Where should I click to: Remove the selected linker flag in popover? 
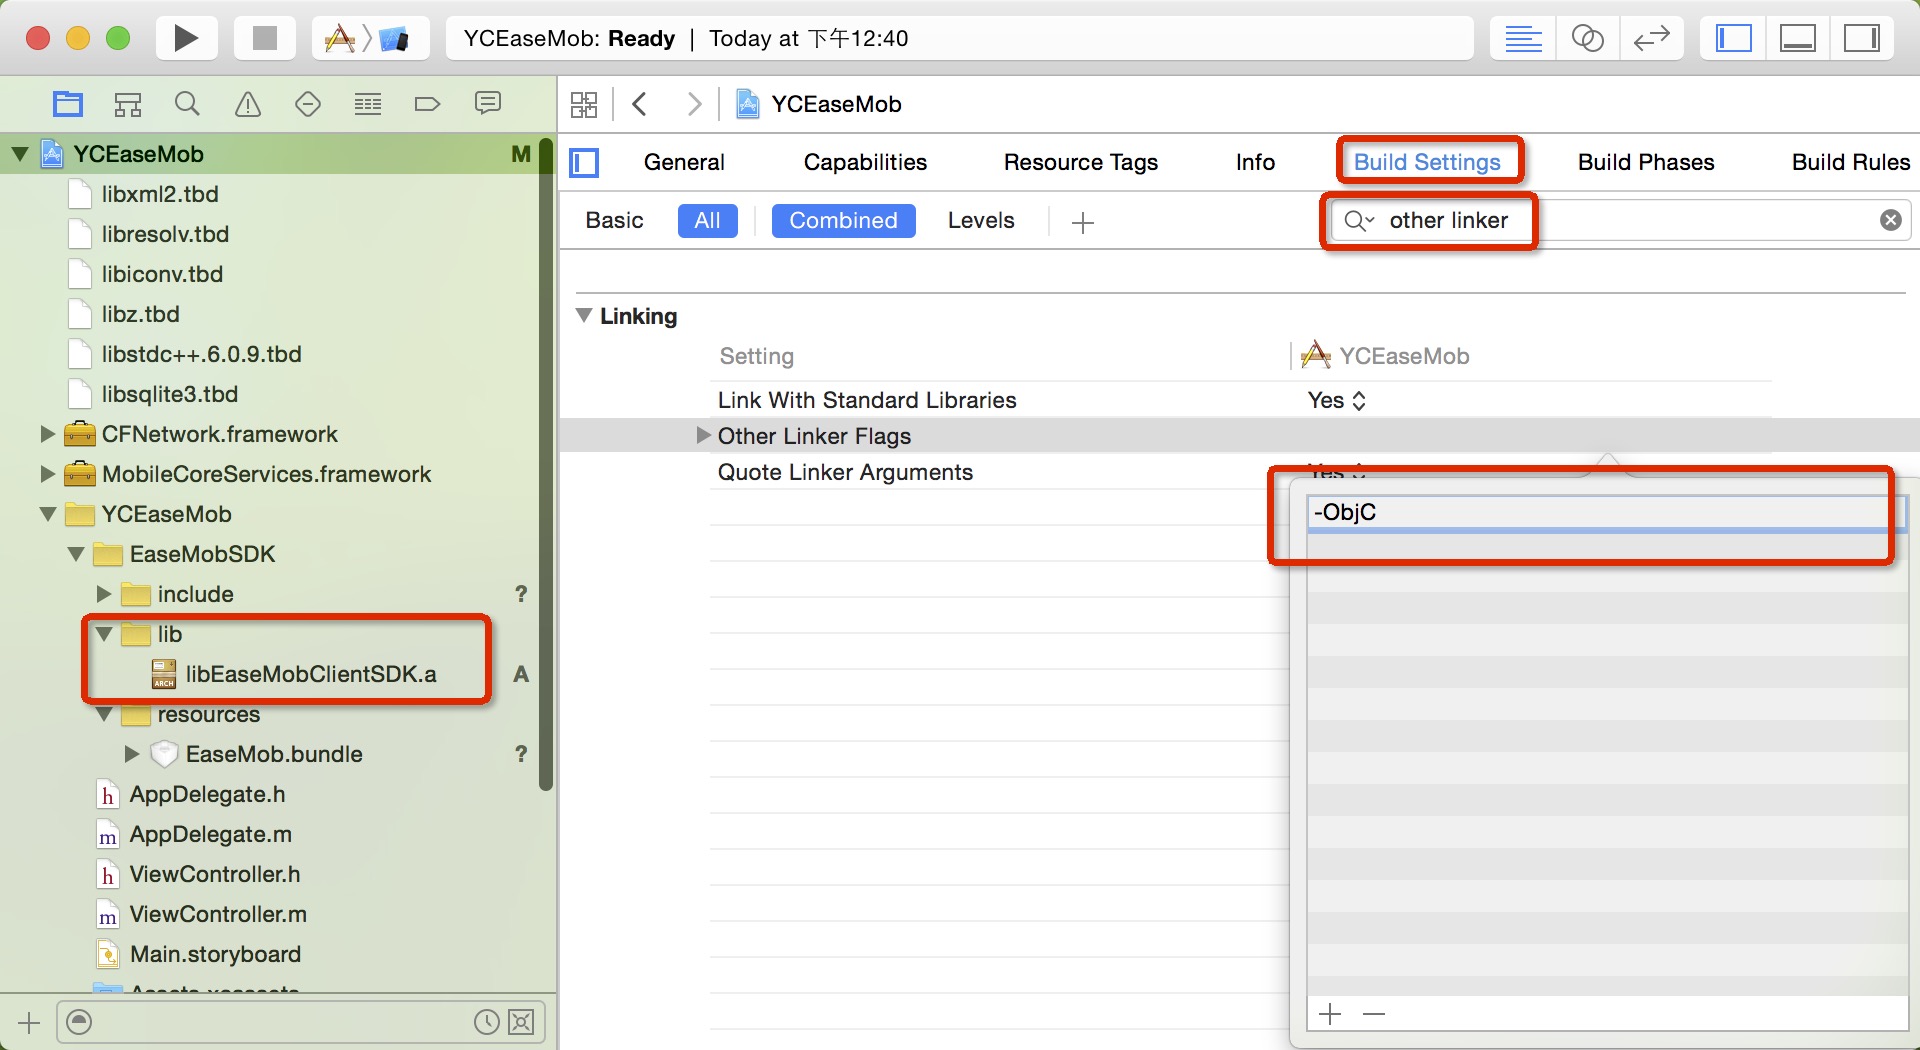point(1374,1014)
